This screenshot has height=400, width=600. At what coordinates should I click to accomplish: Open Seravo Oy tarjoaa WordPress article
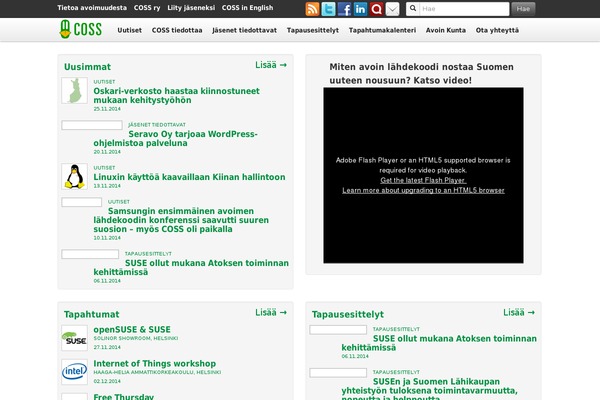coord(175,139)
